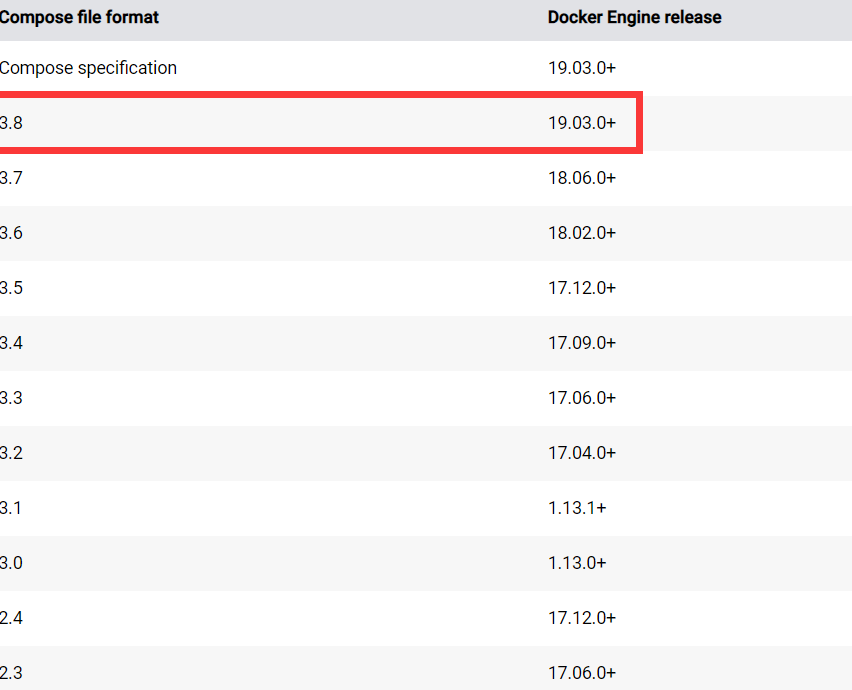Click the 17.06.0+ value in the 2.3 row
Screen dimensions: 852x690
(582, 673)
